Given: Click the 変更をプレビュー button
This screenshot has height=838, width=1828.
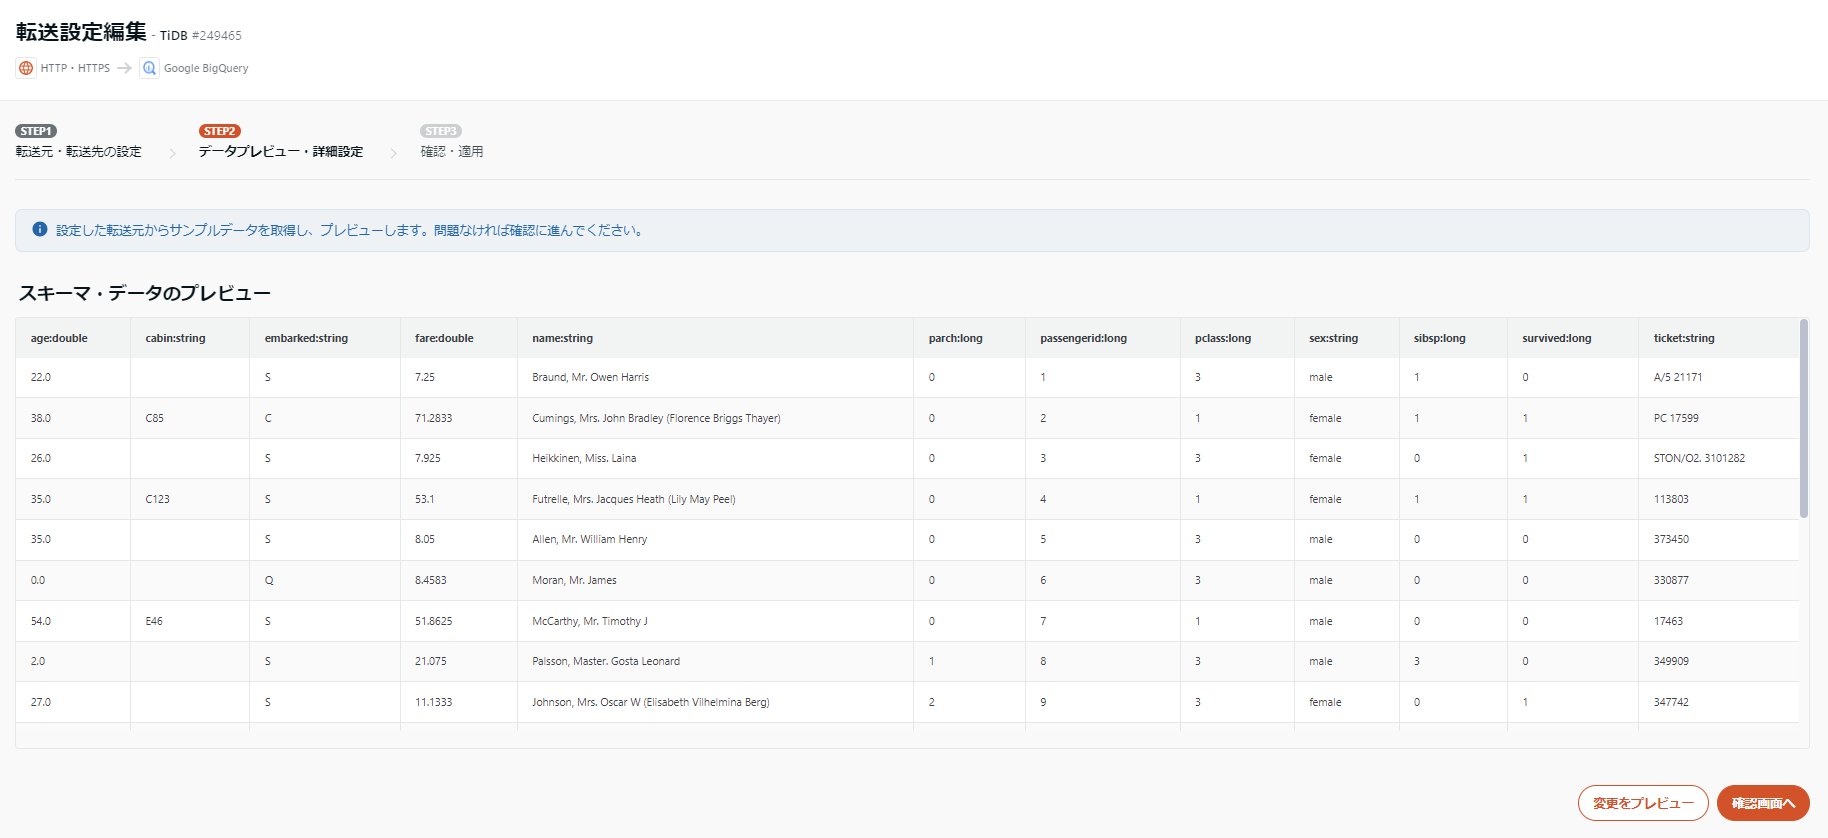Looking at the screenshot, I should pos(1643,803).
